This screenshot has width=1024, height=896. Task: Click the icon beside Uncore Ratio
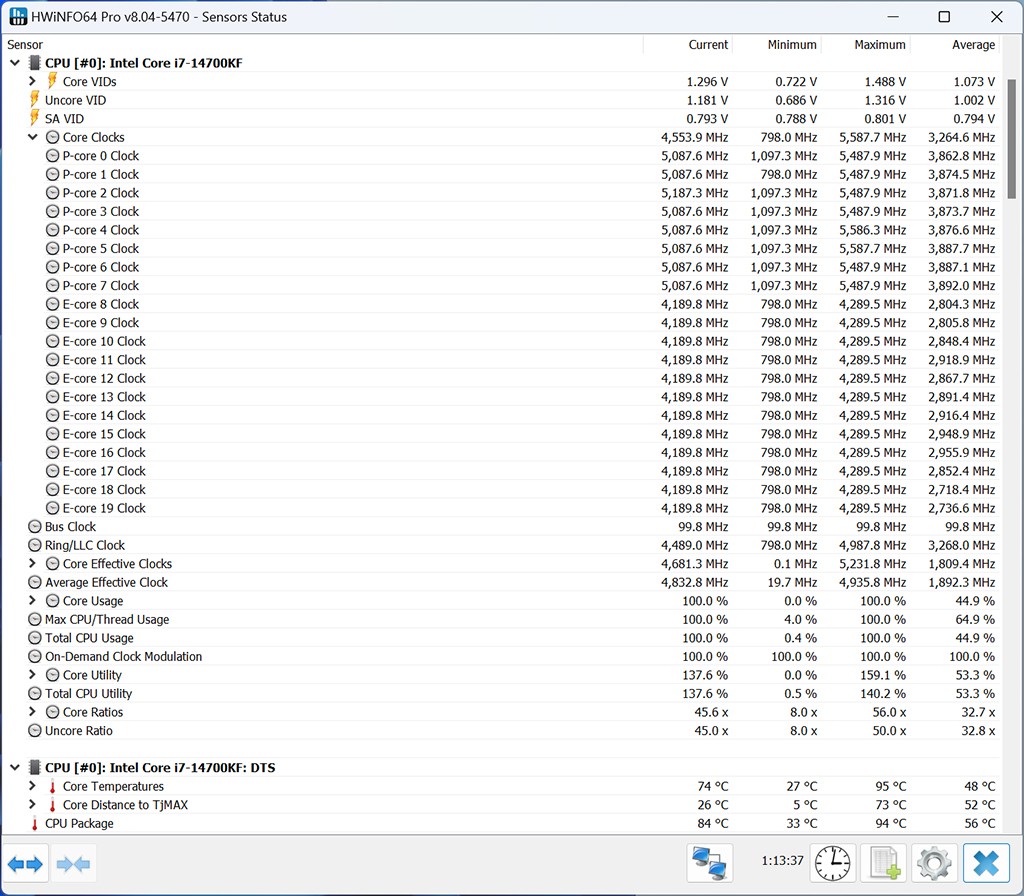point(35,730)
